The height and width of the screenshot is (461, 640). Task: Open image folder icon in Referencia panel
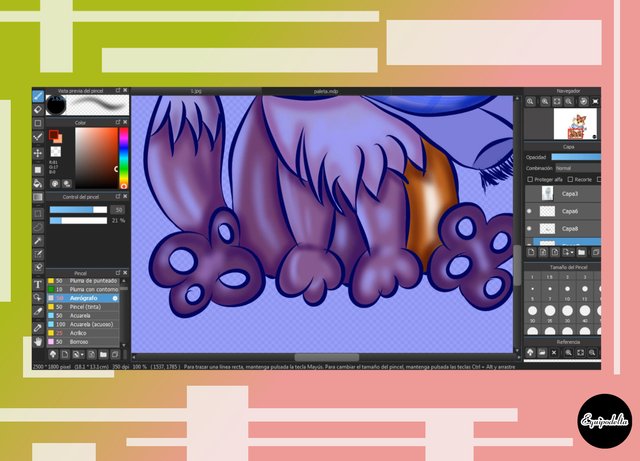[x=542, y=352]
